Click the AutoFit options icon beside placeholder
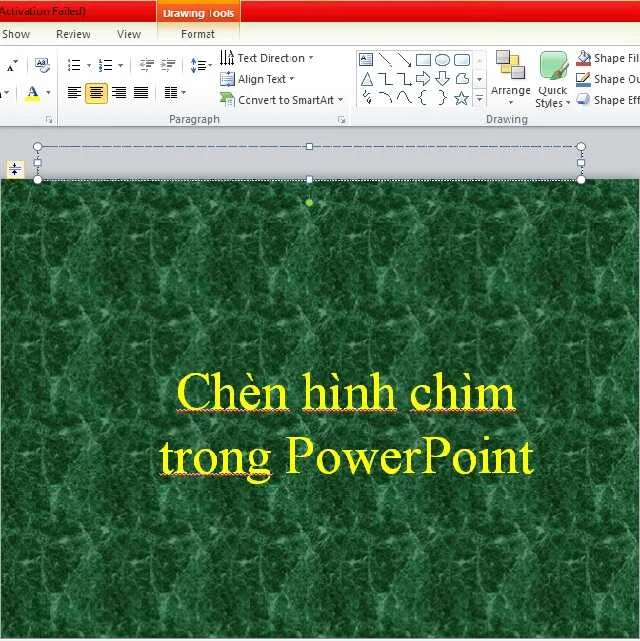The height and width of the screenshot is (641, 640). point(15,169)
